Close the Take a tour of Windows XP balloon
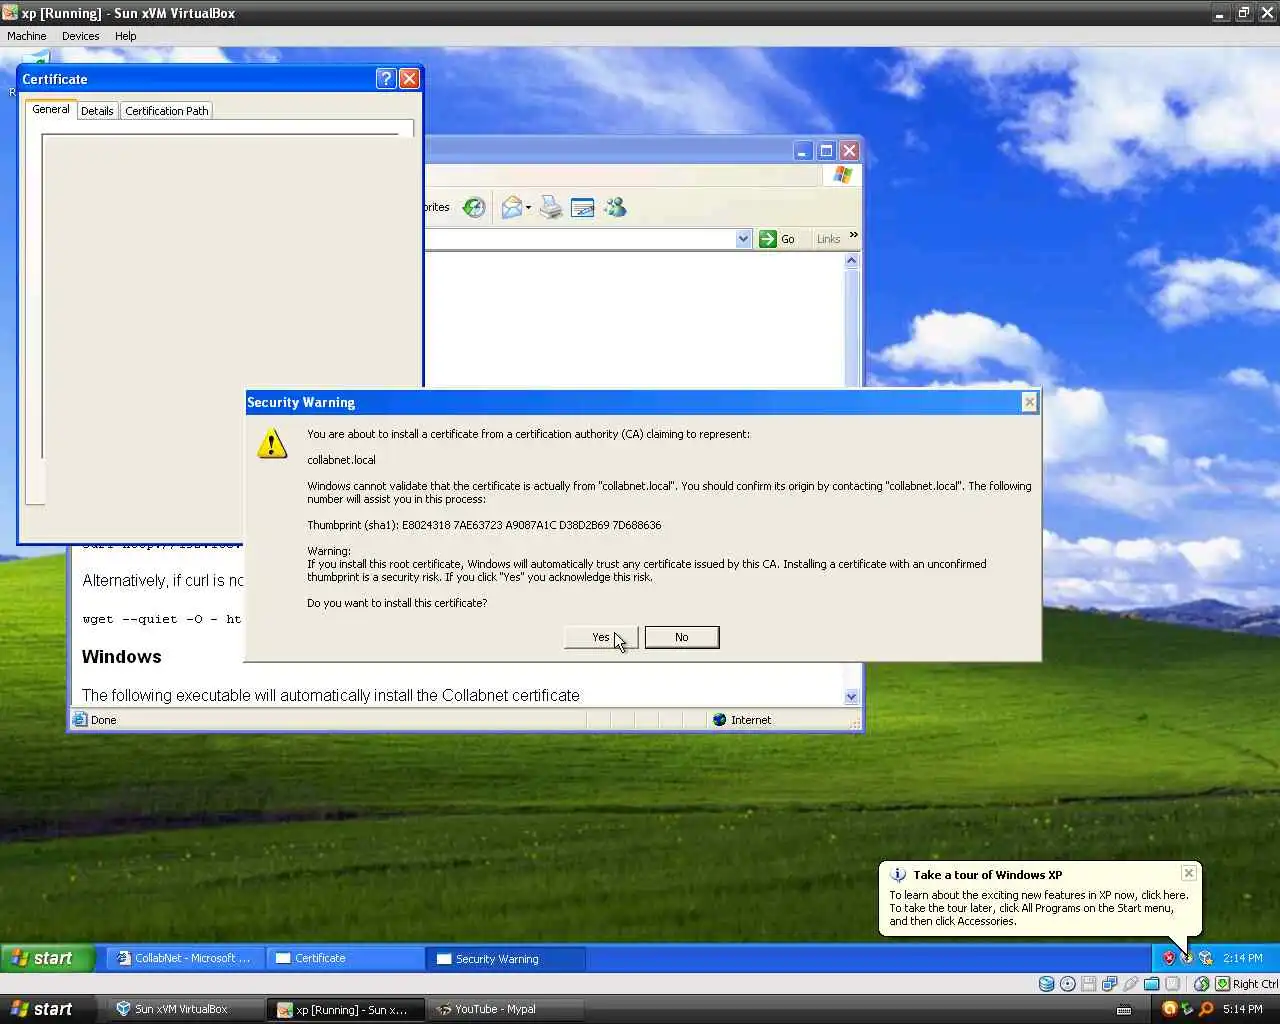Viewport: 1280px width, 1024px height. coord(1188,873)
